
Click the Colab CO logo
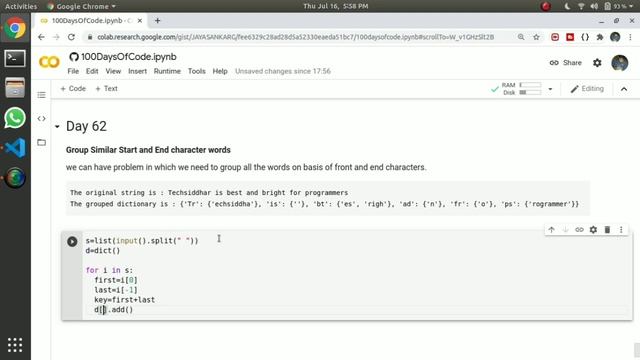coord(49,62)
